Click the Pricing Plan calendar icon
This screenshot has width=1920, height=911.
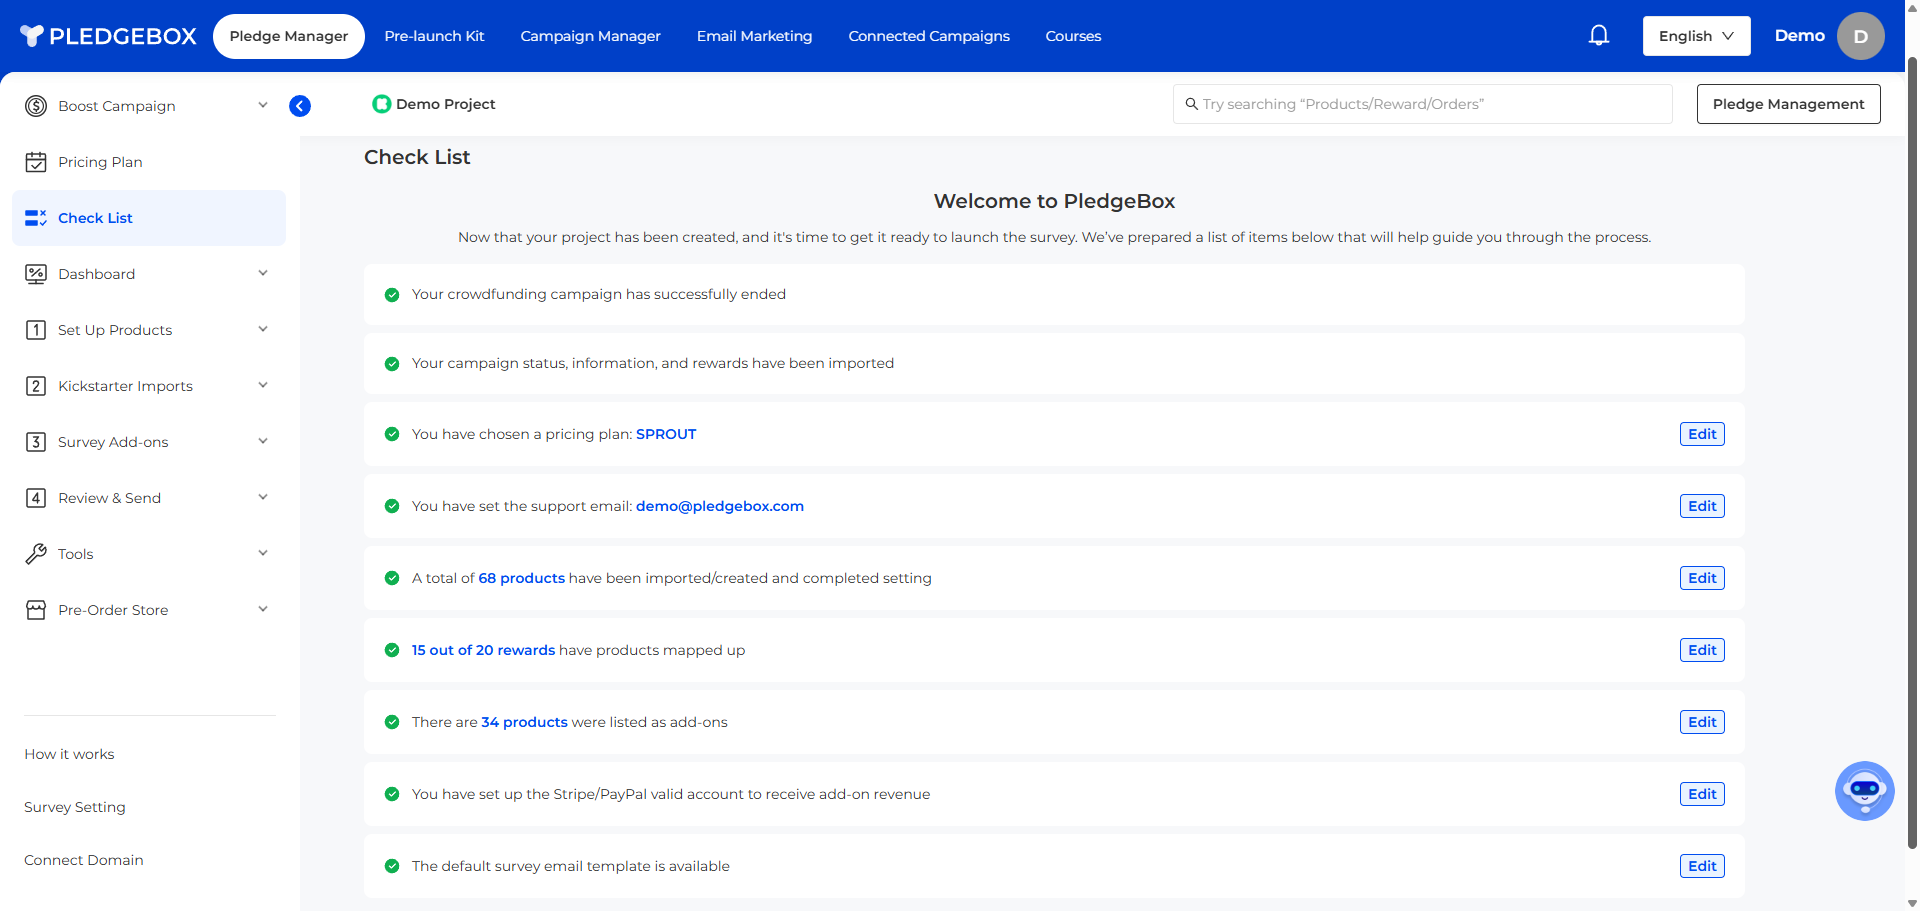(x=36, y=162)
